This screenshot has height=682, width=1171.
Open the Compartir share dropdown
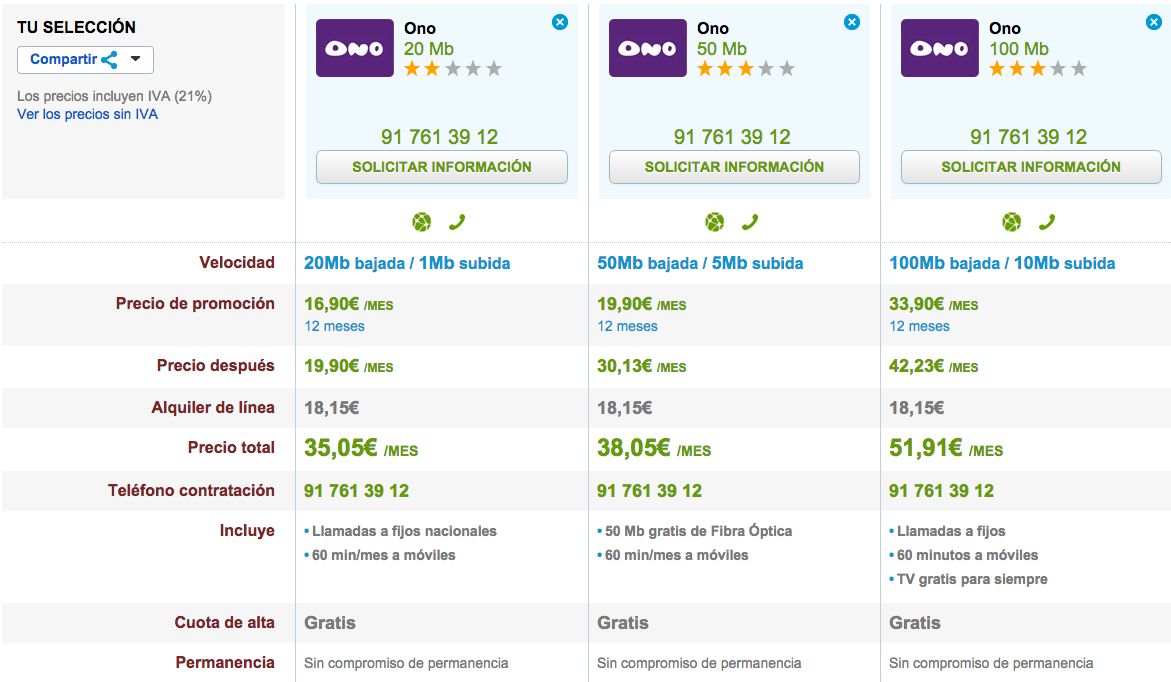(85, 59)
